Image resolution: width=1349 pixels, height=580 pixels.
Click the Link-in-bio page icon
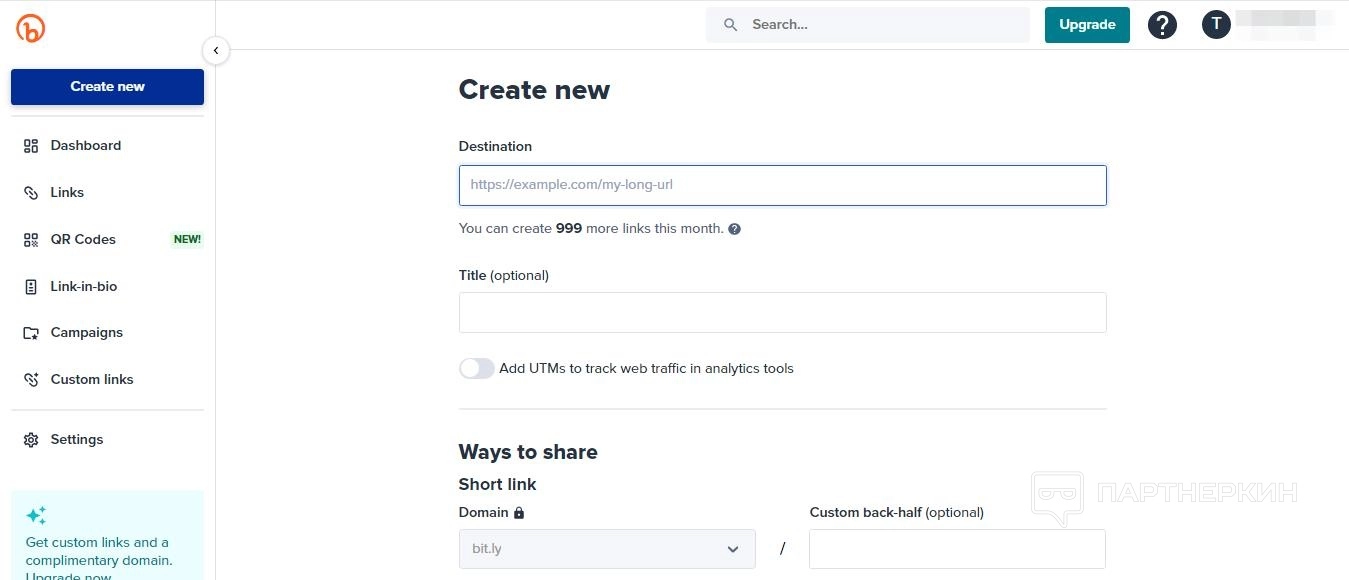pyautogui.click(x=31, y=287)
